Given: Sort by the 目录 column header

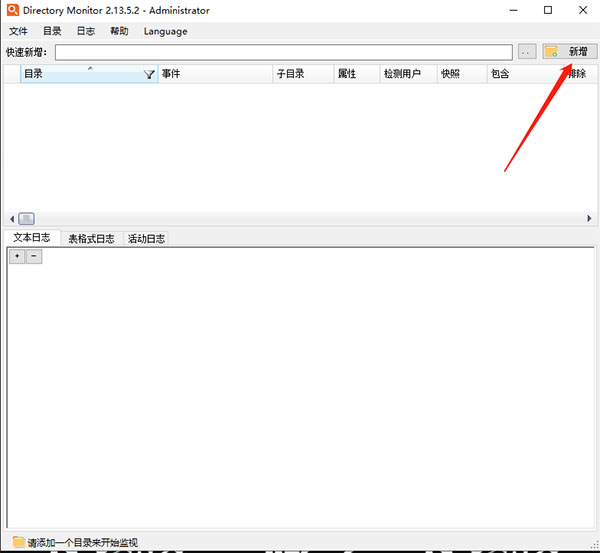Looking at the screenshot, I should point(89,73).
